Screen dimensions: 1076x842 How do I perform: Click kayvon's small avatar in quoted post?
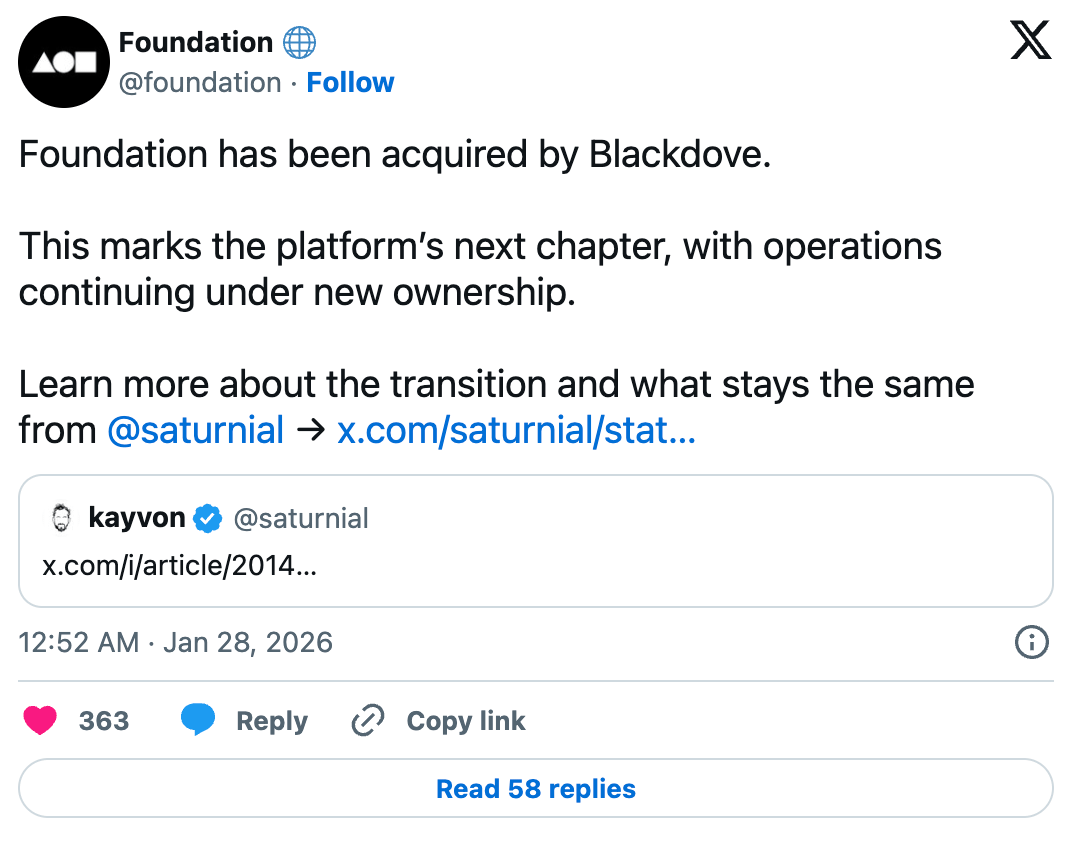click(62, 518)
